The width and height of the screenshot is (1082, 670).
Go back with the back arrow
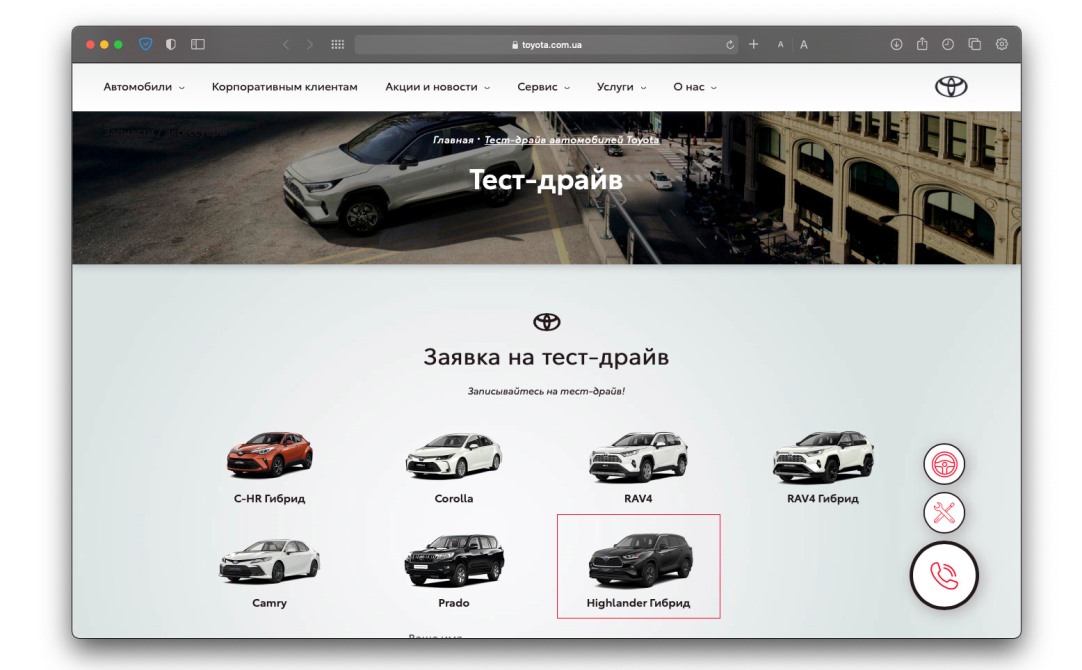pyautogui.click(x=286, y=44)
